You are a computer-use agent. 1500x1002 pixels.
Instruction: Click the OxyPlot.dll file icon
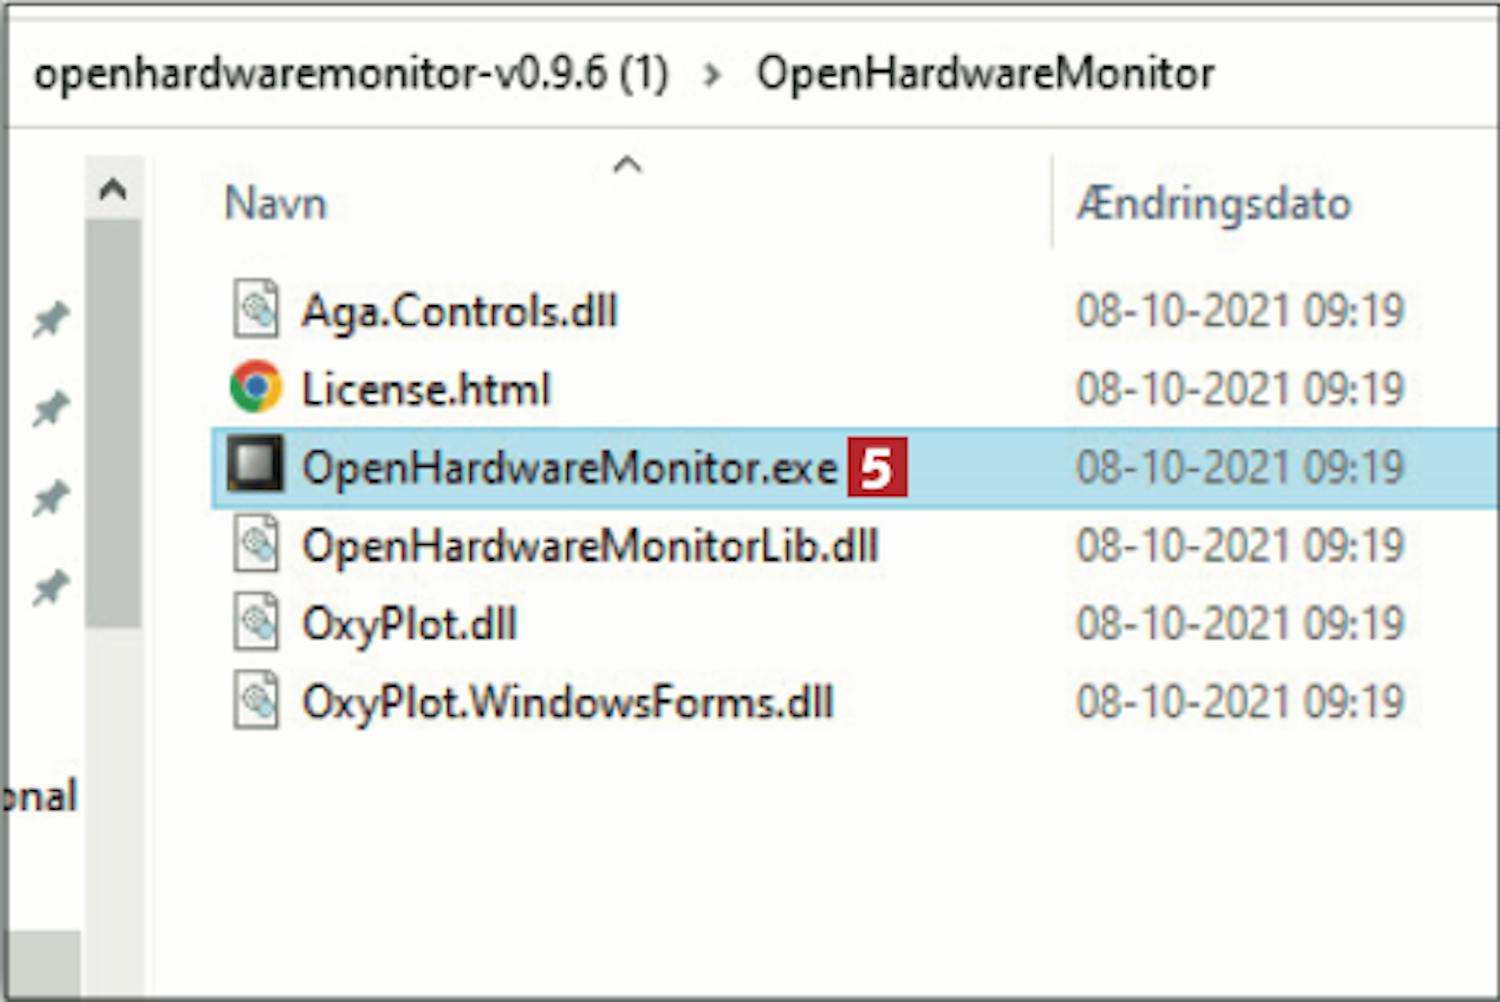256,622
